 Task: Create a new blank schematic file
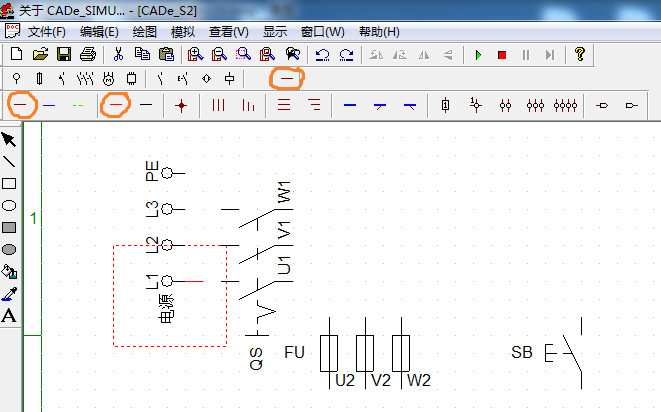[x=16, y=54]
